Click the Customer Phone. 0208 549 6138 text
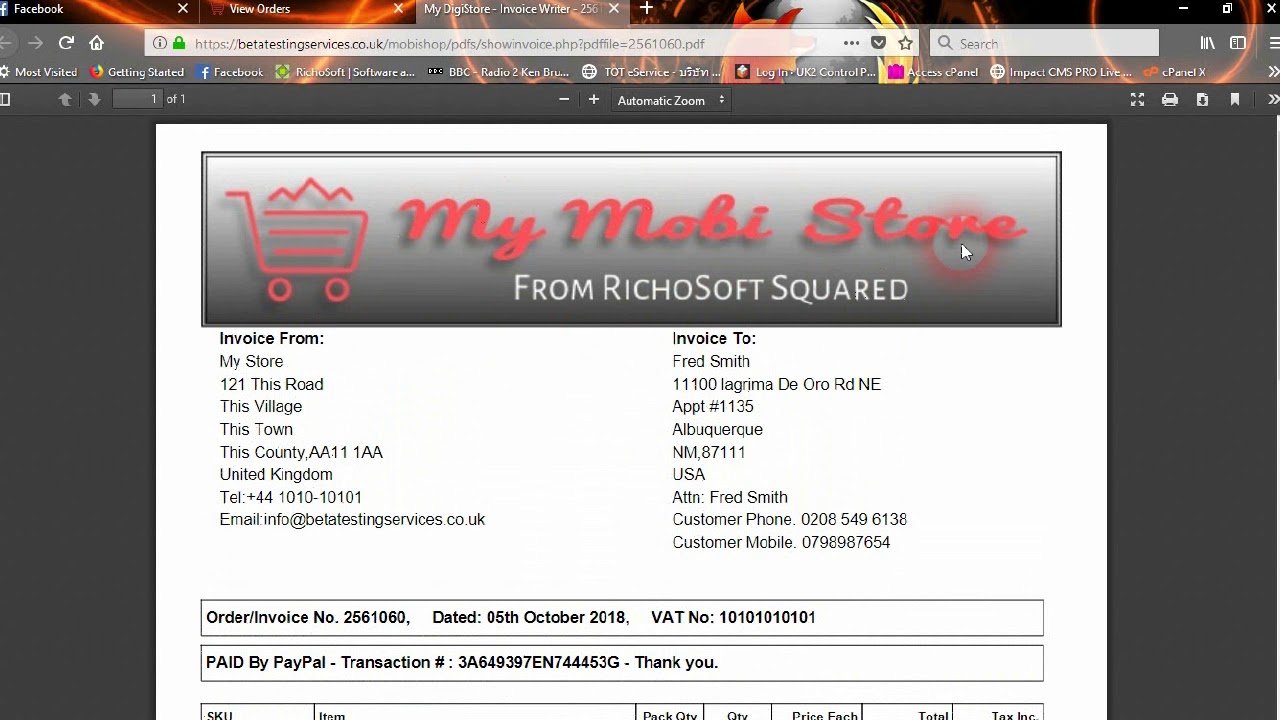The image size is (1280, 720). pyautogui.click(x=790, y=519)
